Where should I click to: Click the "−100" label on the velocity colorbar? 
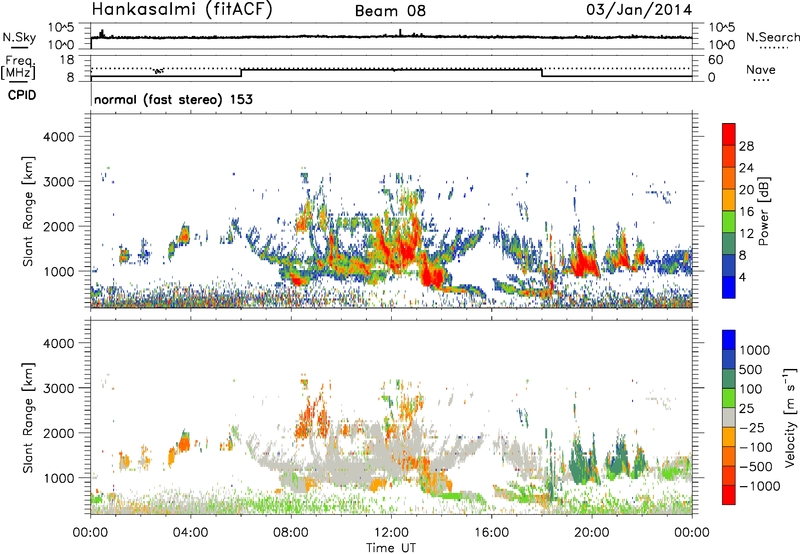756,447
